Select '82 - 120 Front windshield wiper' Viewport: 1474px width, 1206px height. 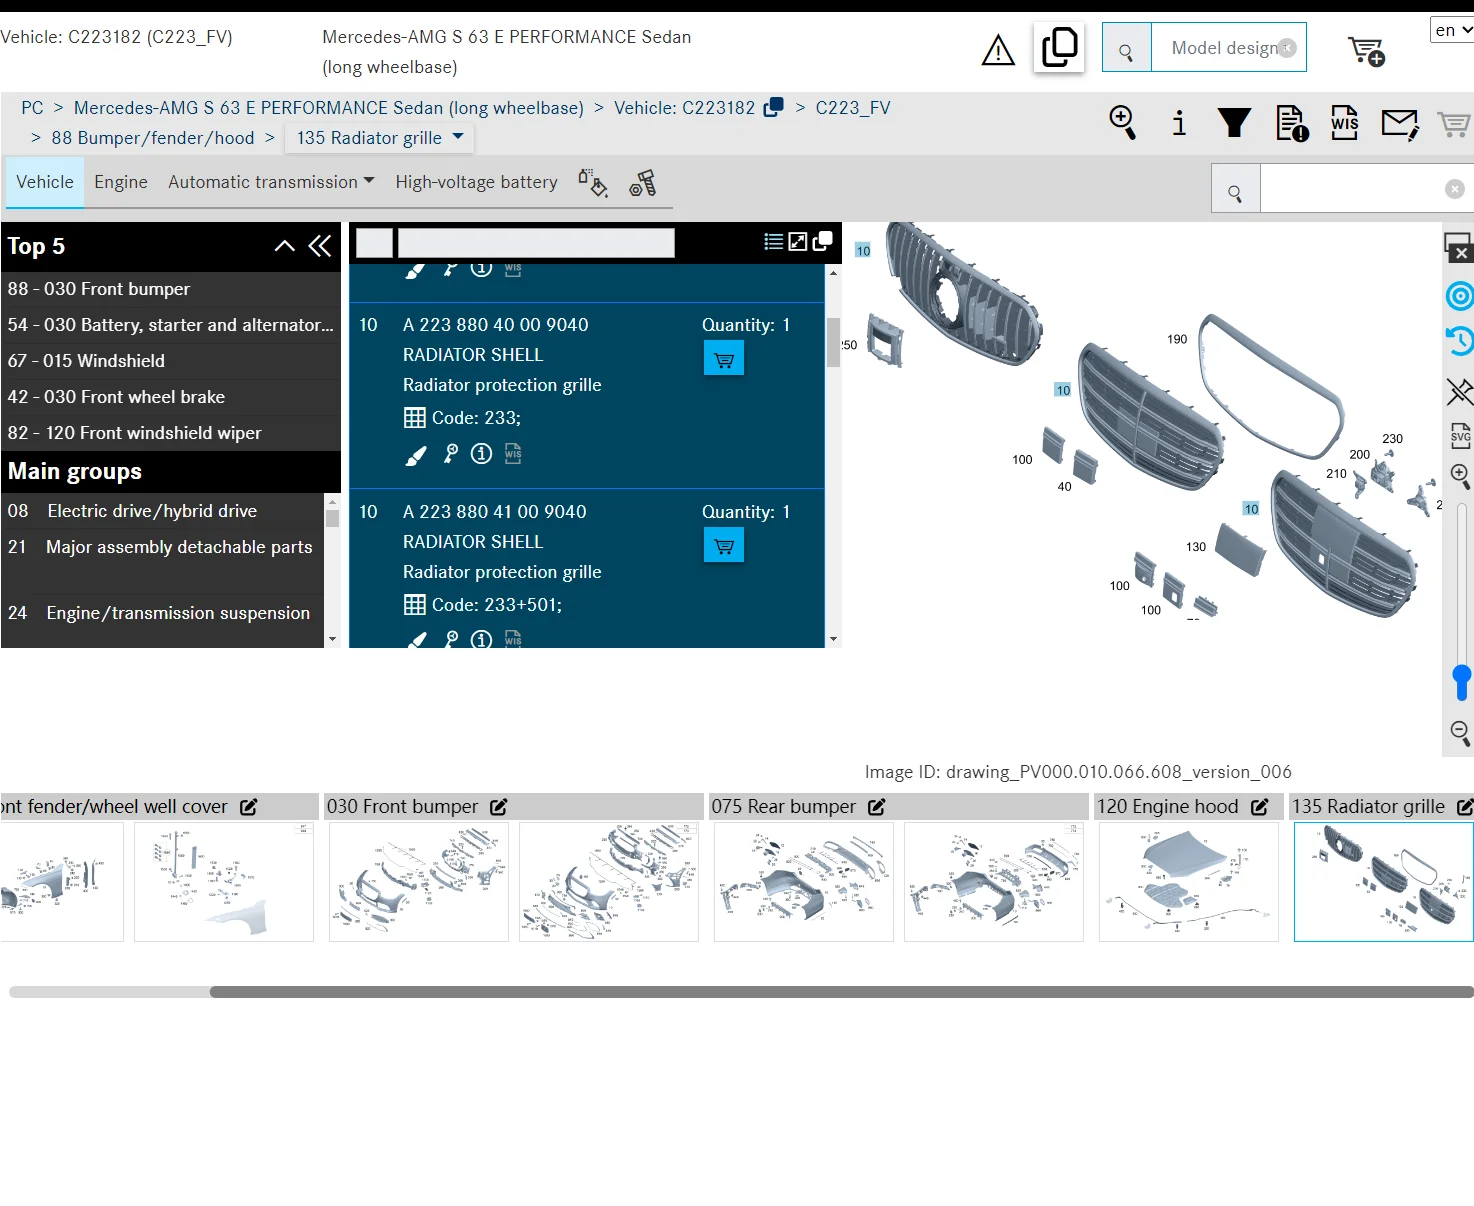[171, 433]
